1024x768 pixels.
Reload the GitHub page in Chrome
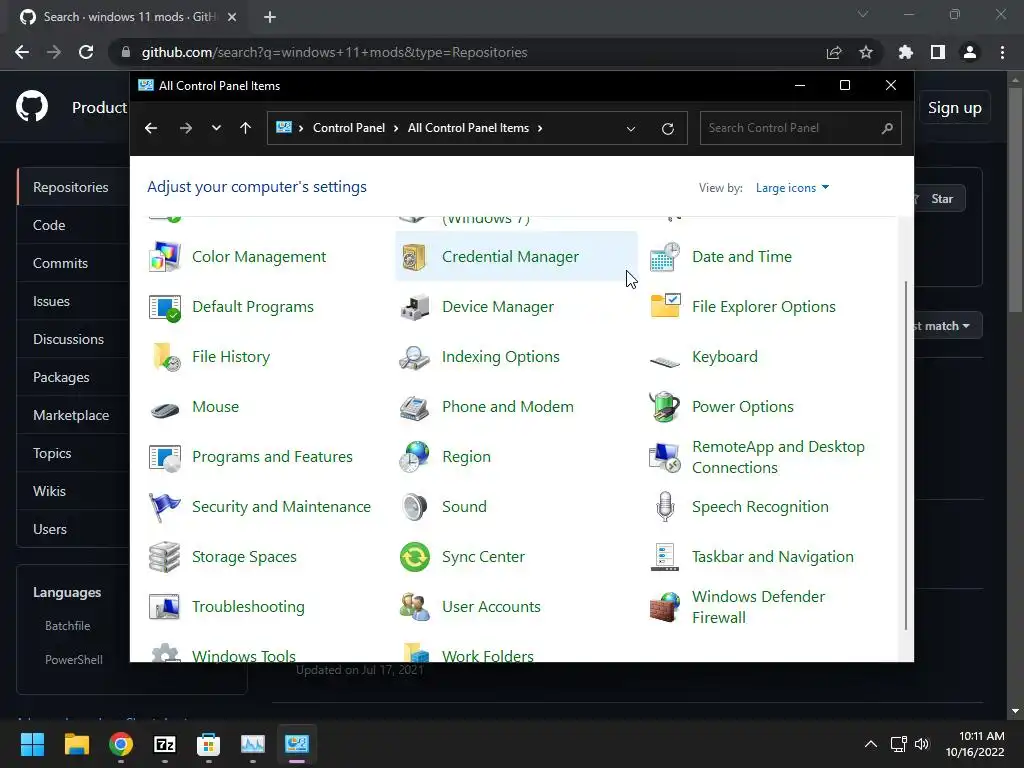[86, 52]
